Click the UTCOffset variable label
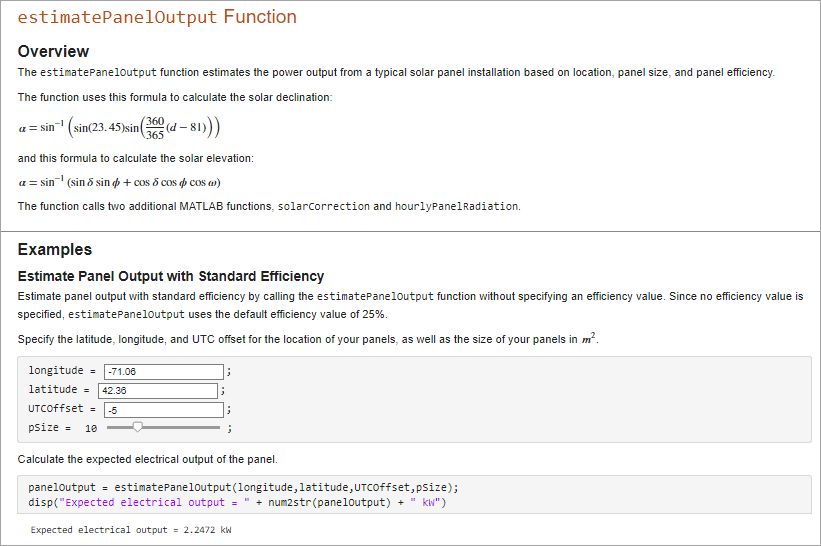821x546 pixels. point(55,409)
